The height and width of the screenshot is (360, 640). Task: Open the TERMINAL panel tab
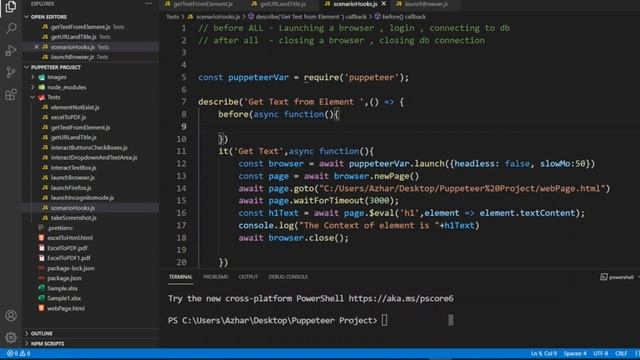pos(180,277)
